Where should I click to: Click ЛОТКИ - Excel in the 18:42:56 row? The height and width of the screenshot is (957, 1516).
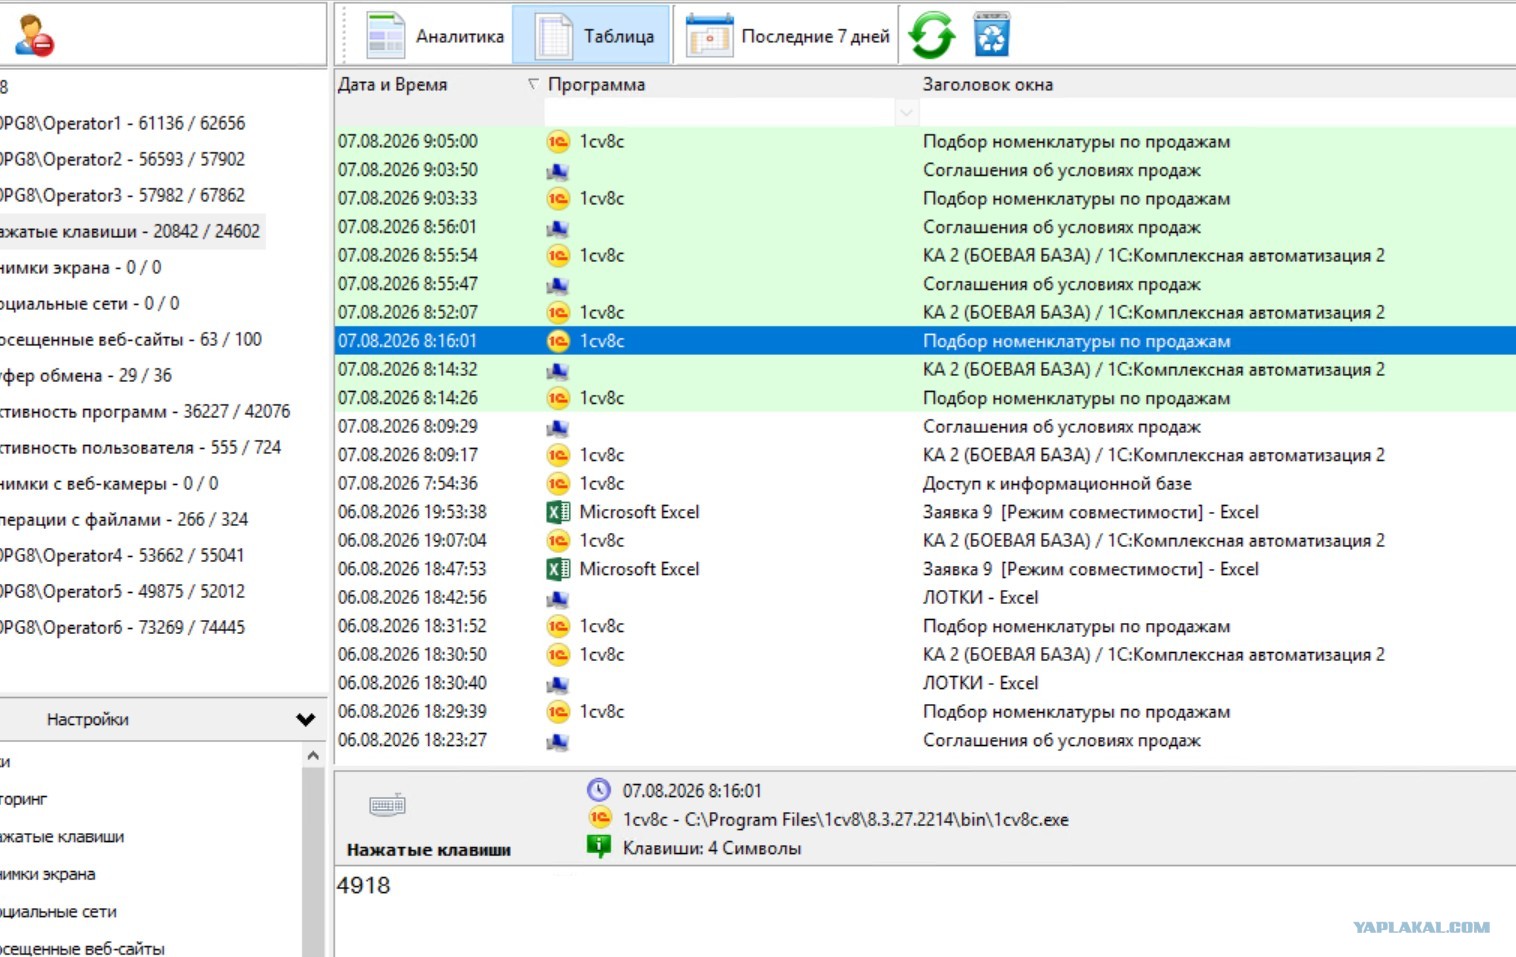pyautogui.click(x=980, y=597)
